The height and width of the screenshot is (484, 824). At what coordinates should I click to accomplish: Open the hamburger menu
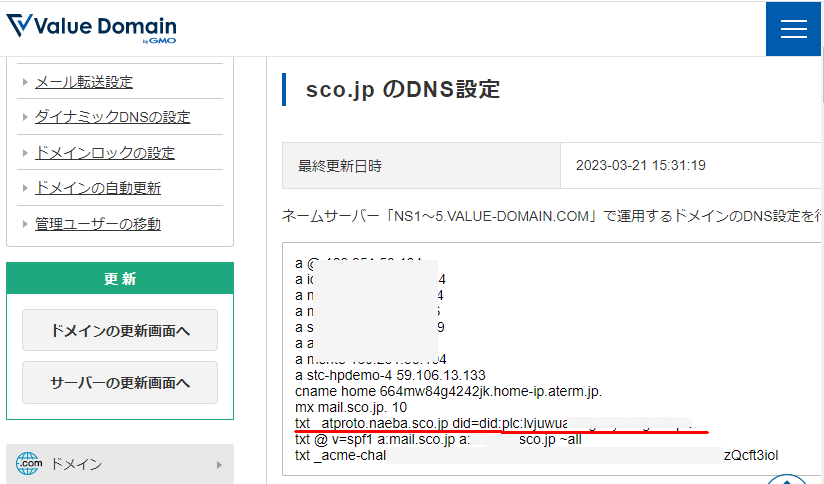coord(794,29)
